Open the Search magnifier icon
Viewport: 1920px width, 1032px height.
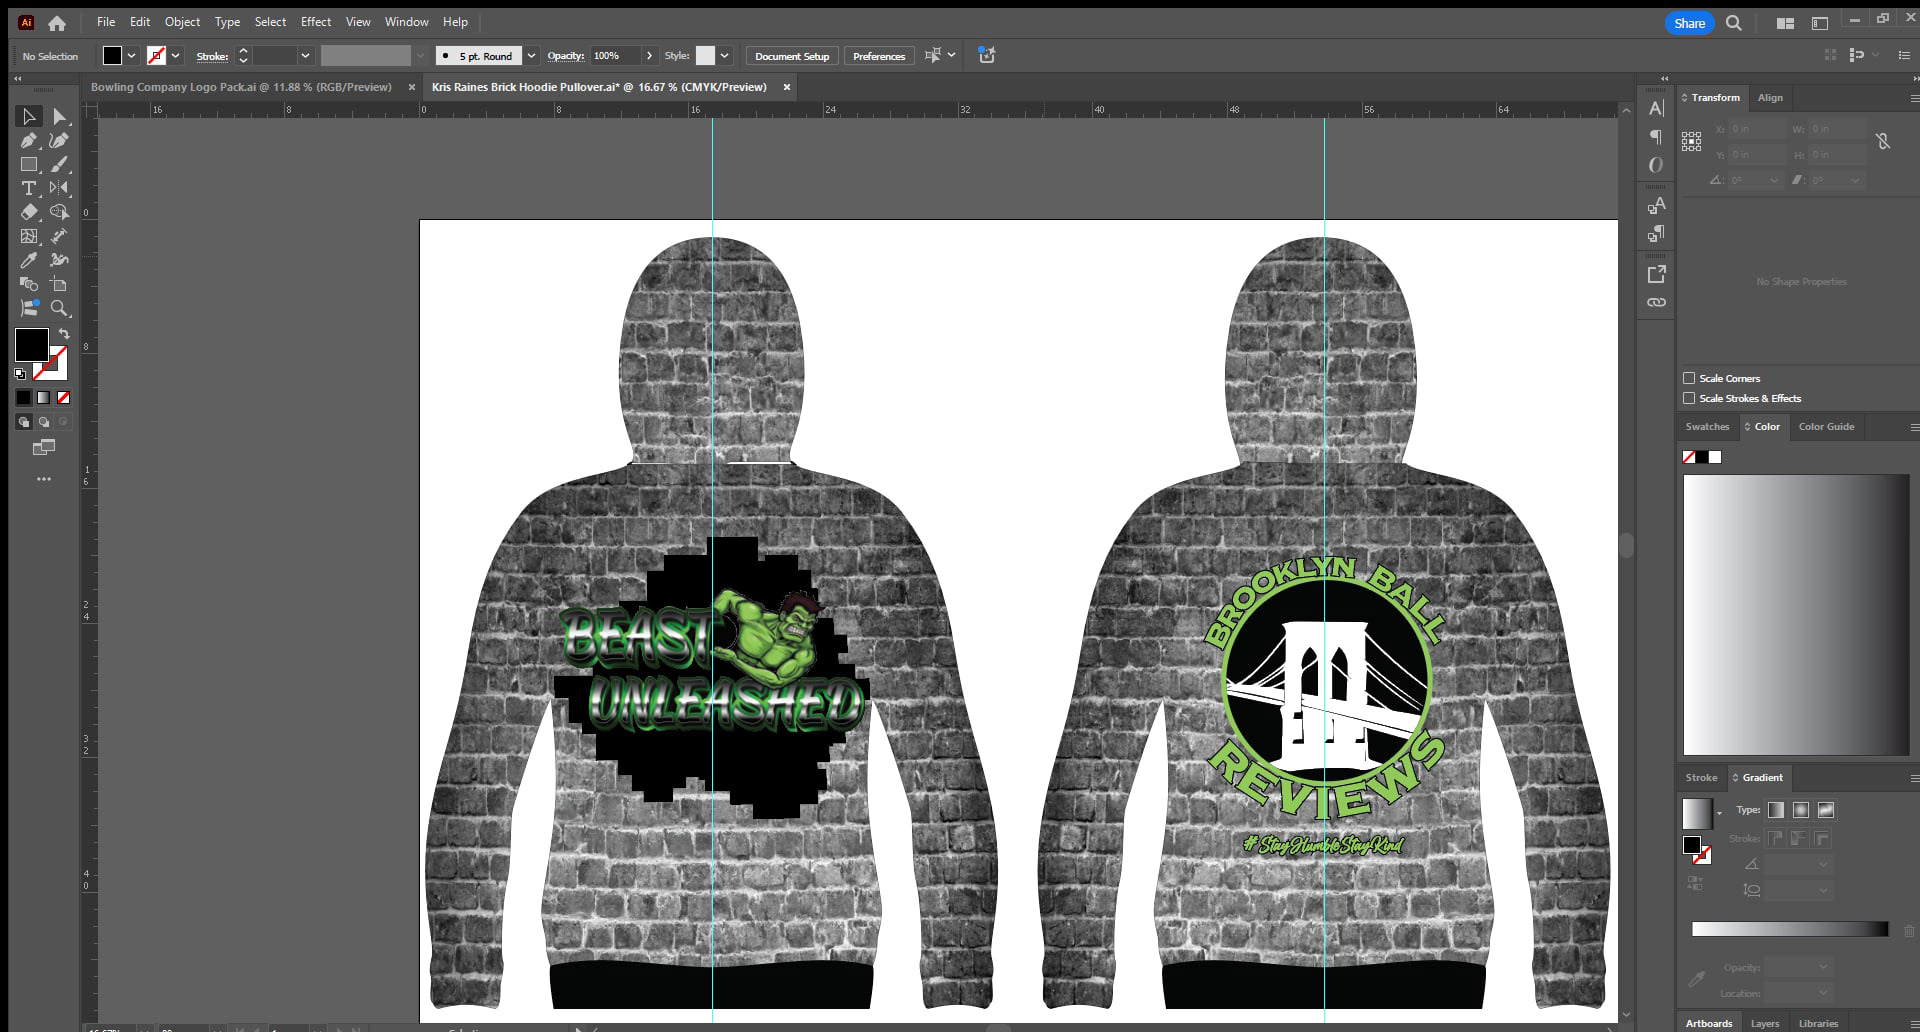click(1734, 23)
